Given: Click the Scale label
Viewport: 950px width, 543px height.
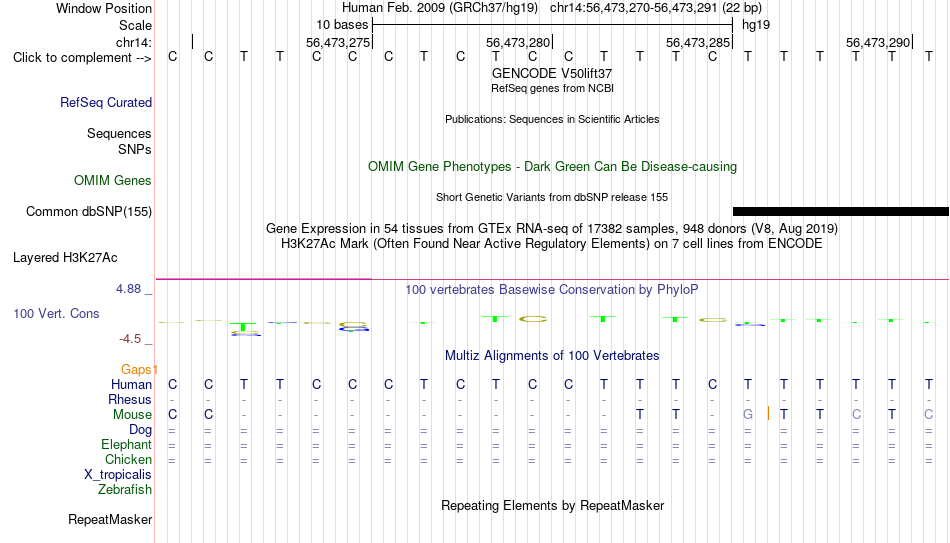Looking at the screenshot, I should coord(136,25).
